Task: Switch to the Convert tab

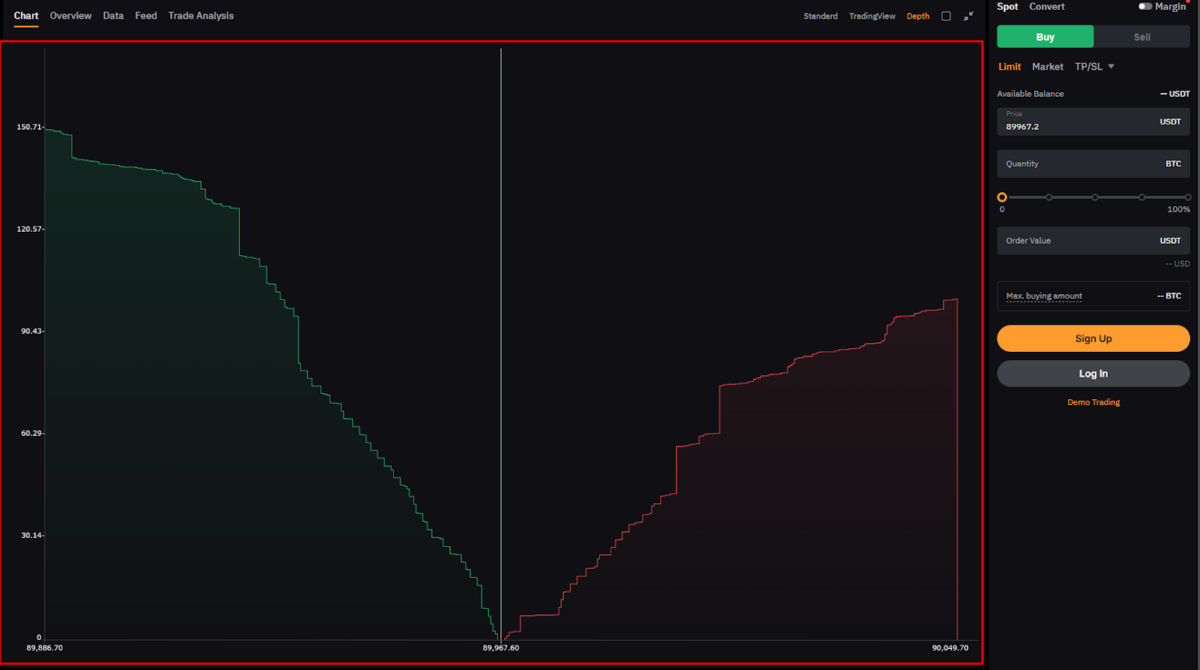Action: [x=1046, y=7]
